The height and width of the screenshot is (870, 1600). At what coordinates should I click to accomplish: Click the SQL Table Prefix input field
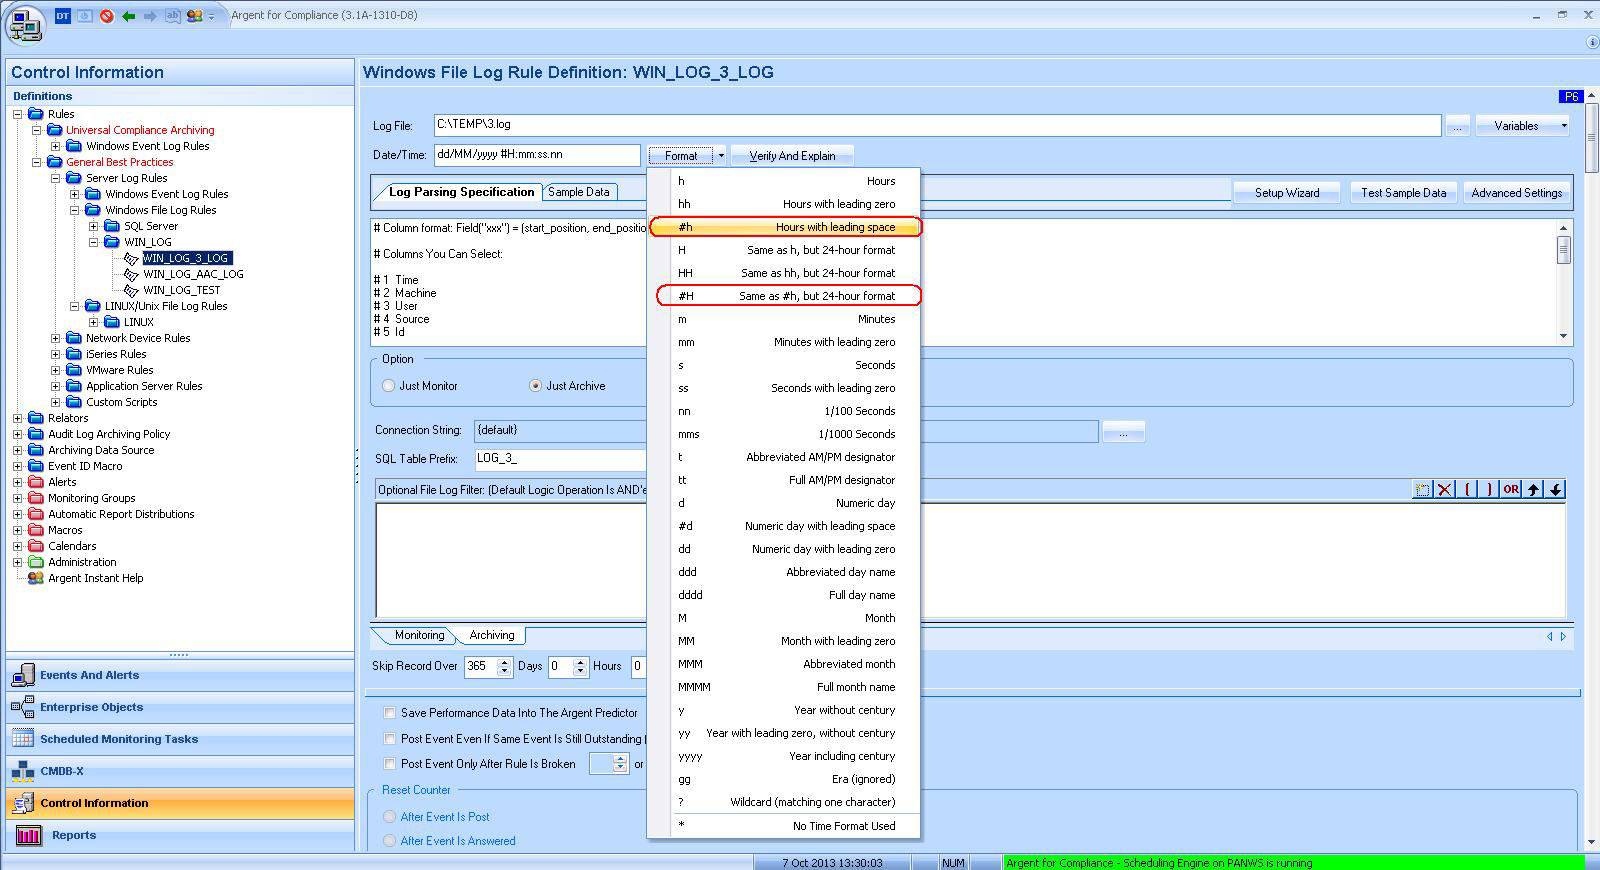click(x=558, y=459)
